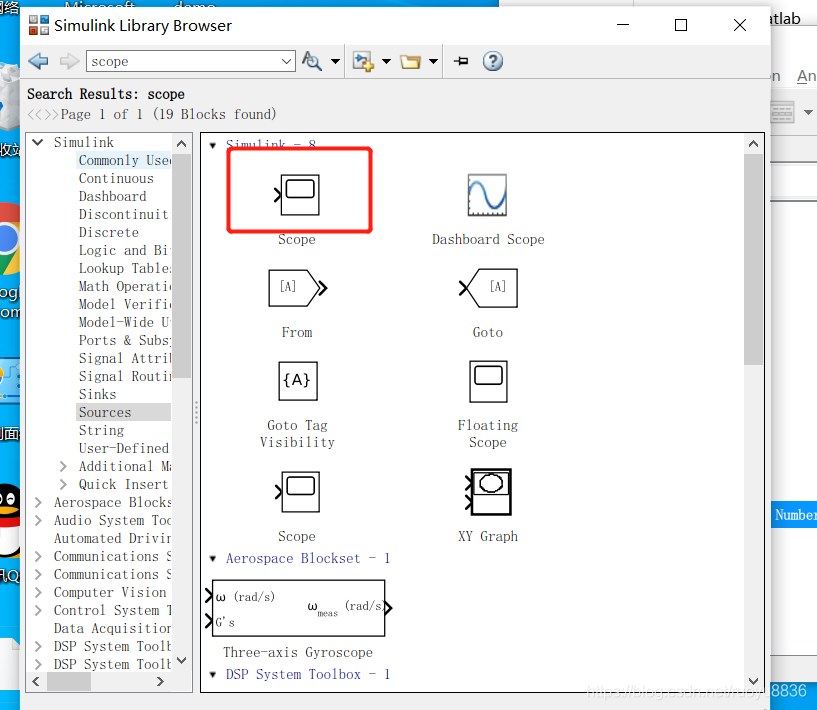Screen dimensions: 817x710
Task: Select the Signal Routing library
Action: (x=125, y=377)
